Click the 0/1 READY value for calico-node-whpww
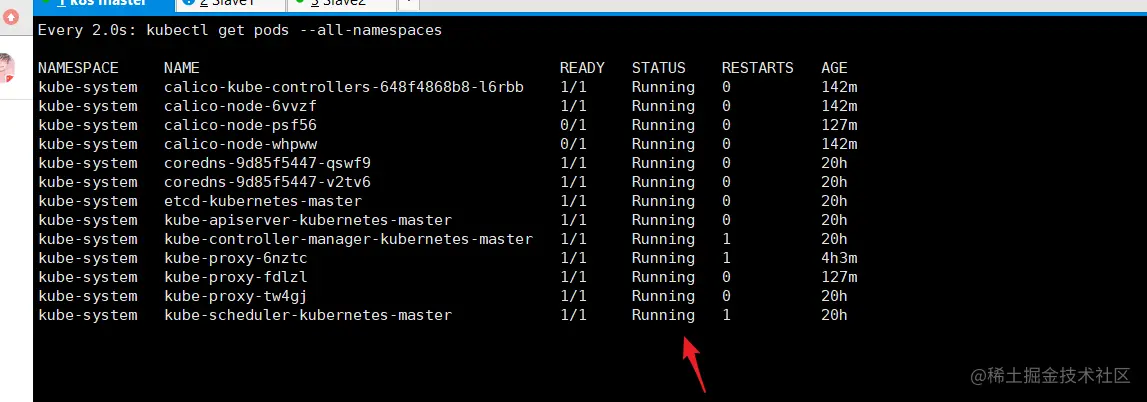 (x=573, y=144)
